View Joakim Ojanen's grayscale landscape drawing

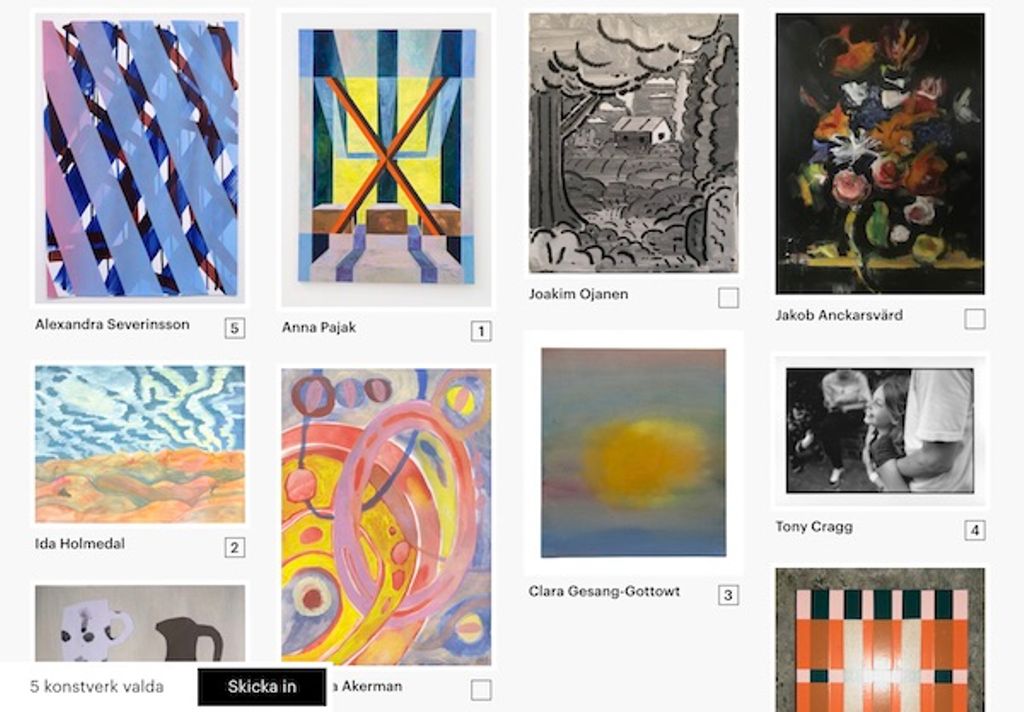pos(633,143)
